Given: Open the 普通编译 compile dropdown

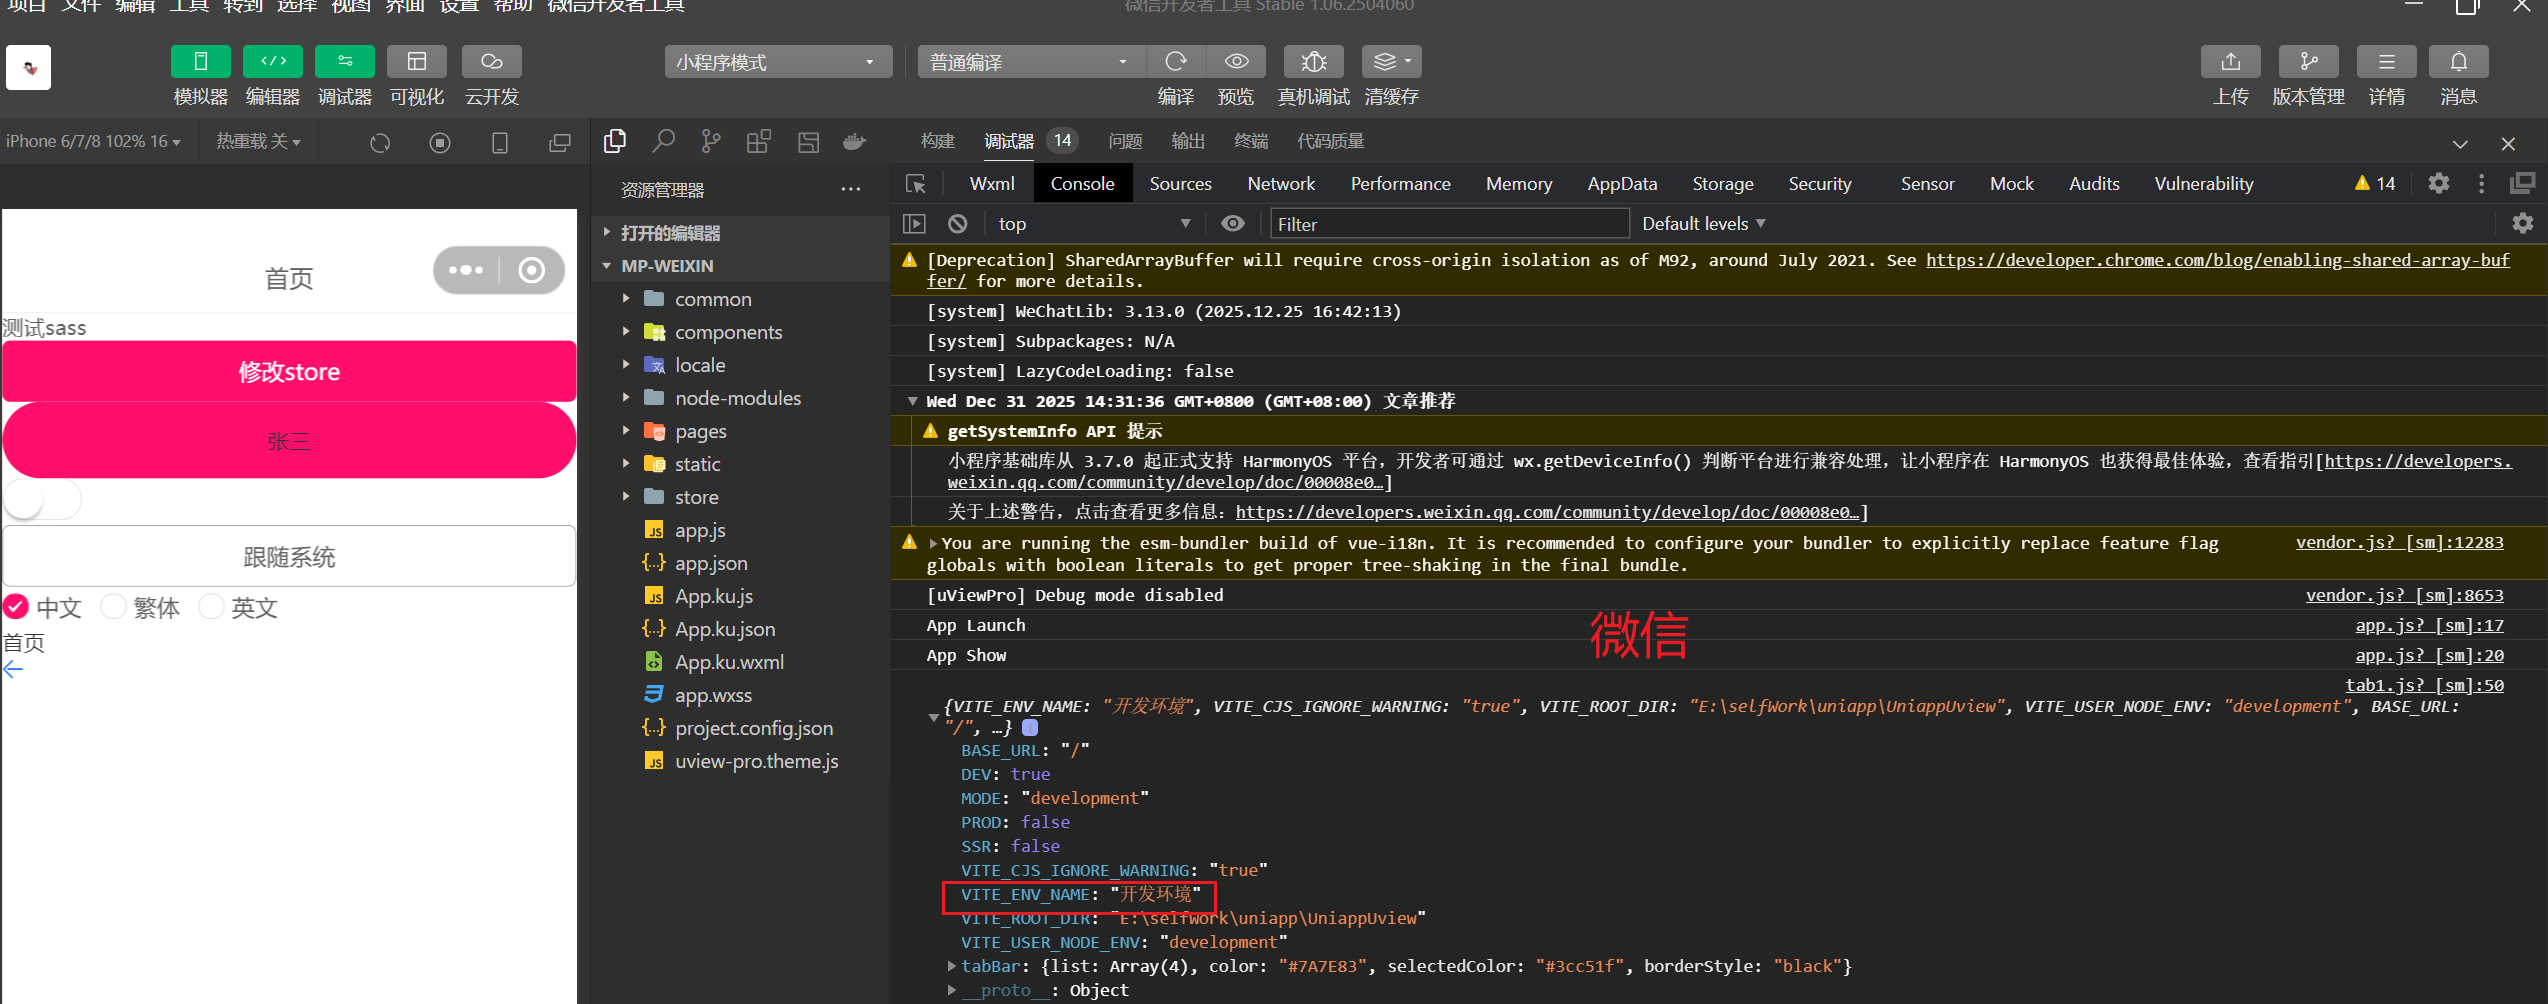Looking at the screenshot, I should coord(1031,62).
